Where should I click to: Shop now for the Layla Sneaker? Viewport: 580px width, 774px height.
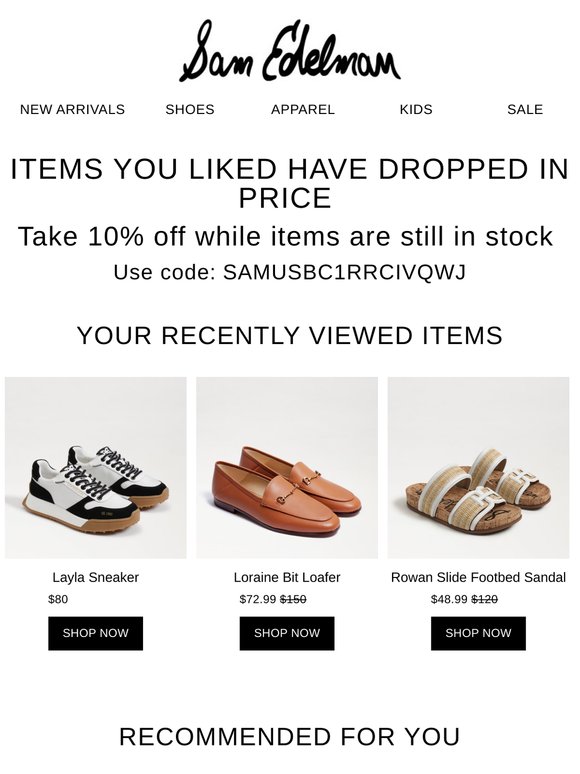tap(96, 633)
